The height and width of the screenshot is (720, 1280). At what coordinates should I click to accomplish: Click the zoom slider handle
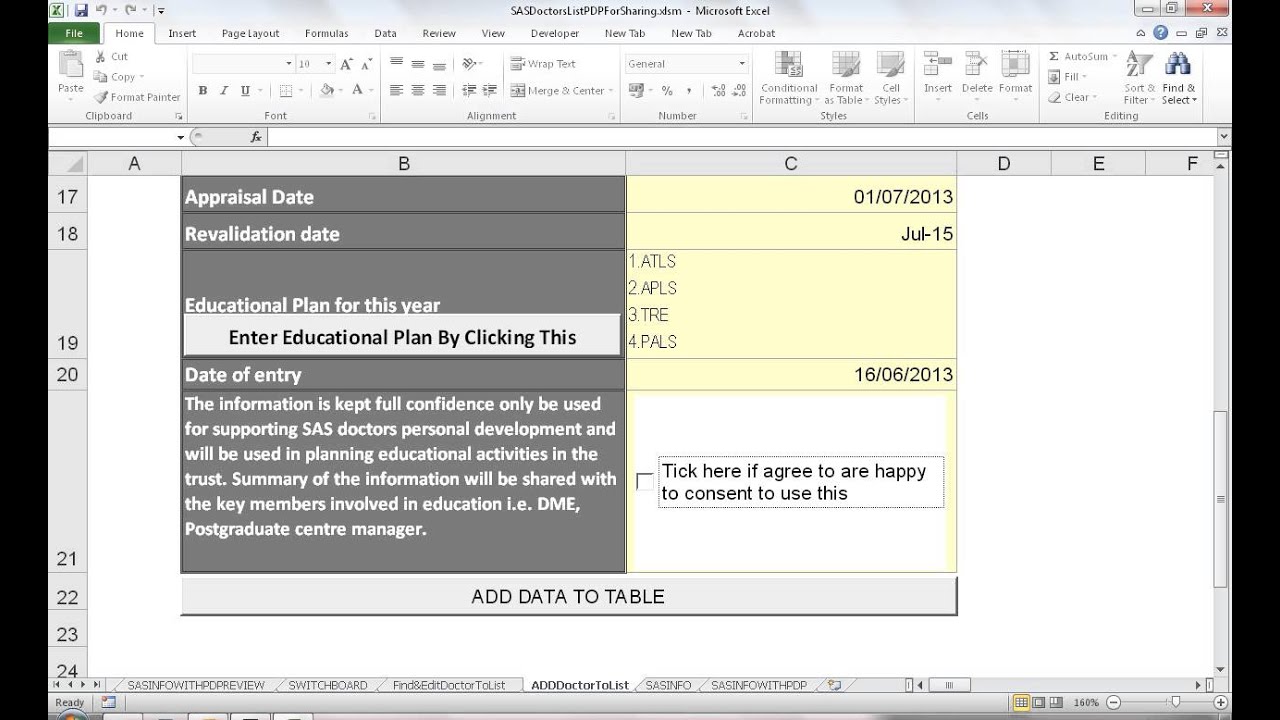(x=1175, y=702)
